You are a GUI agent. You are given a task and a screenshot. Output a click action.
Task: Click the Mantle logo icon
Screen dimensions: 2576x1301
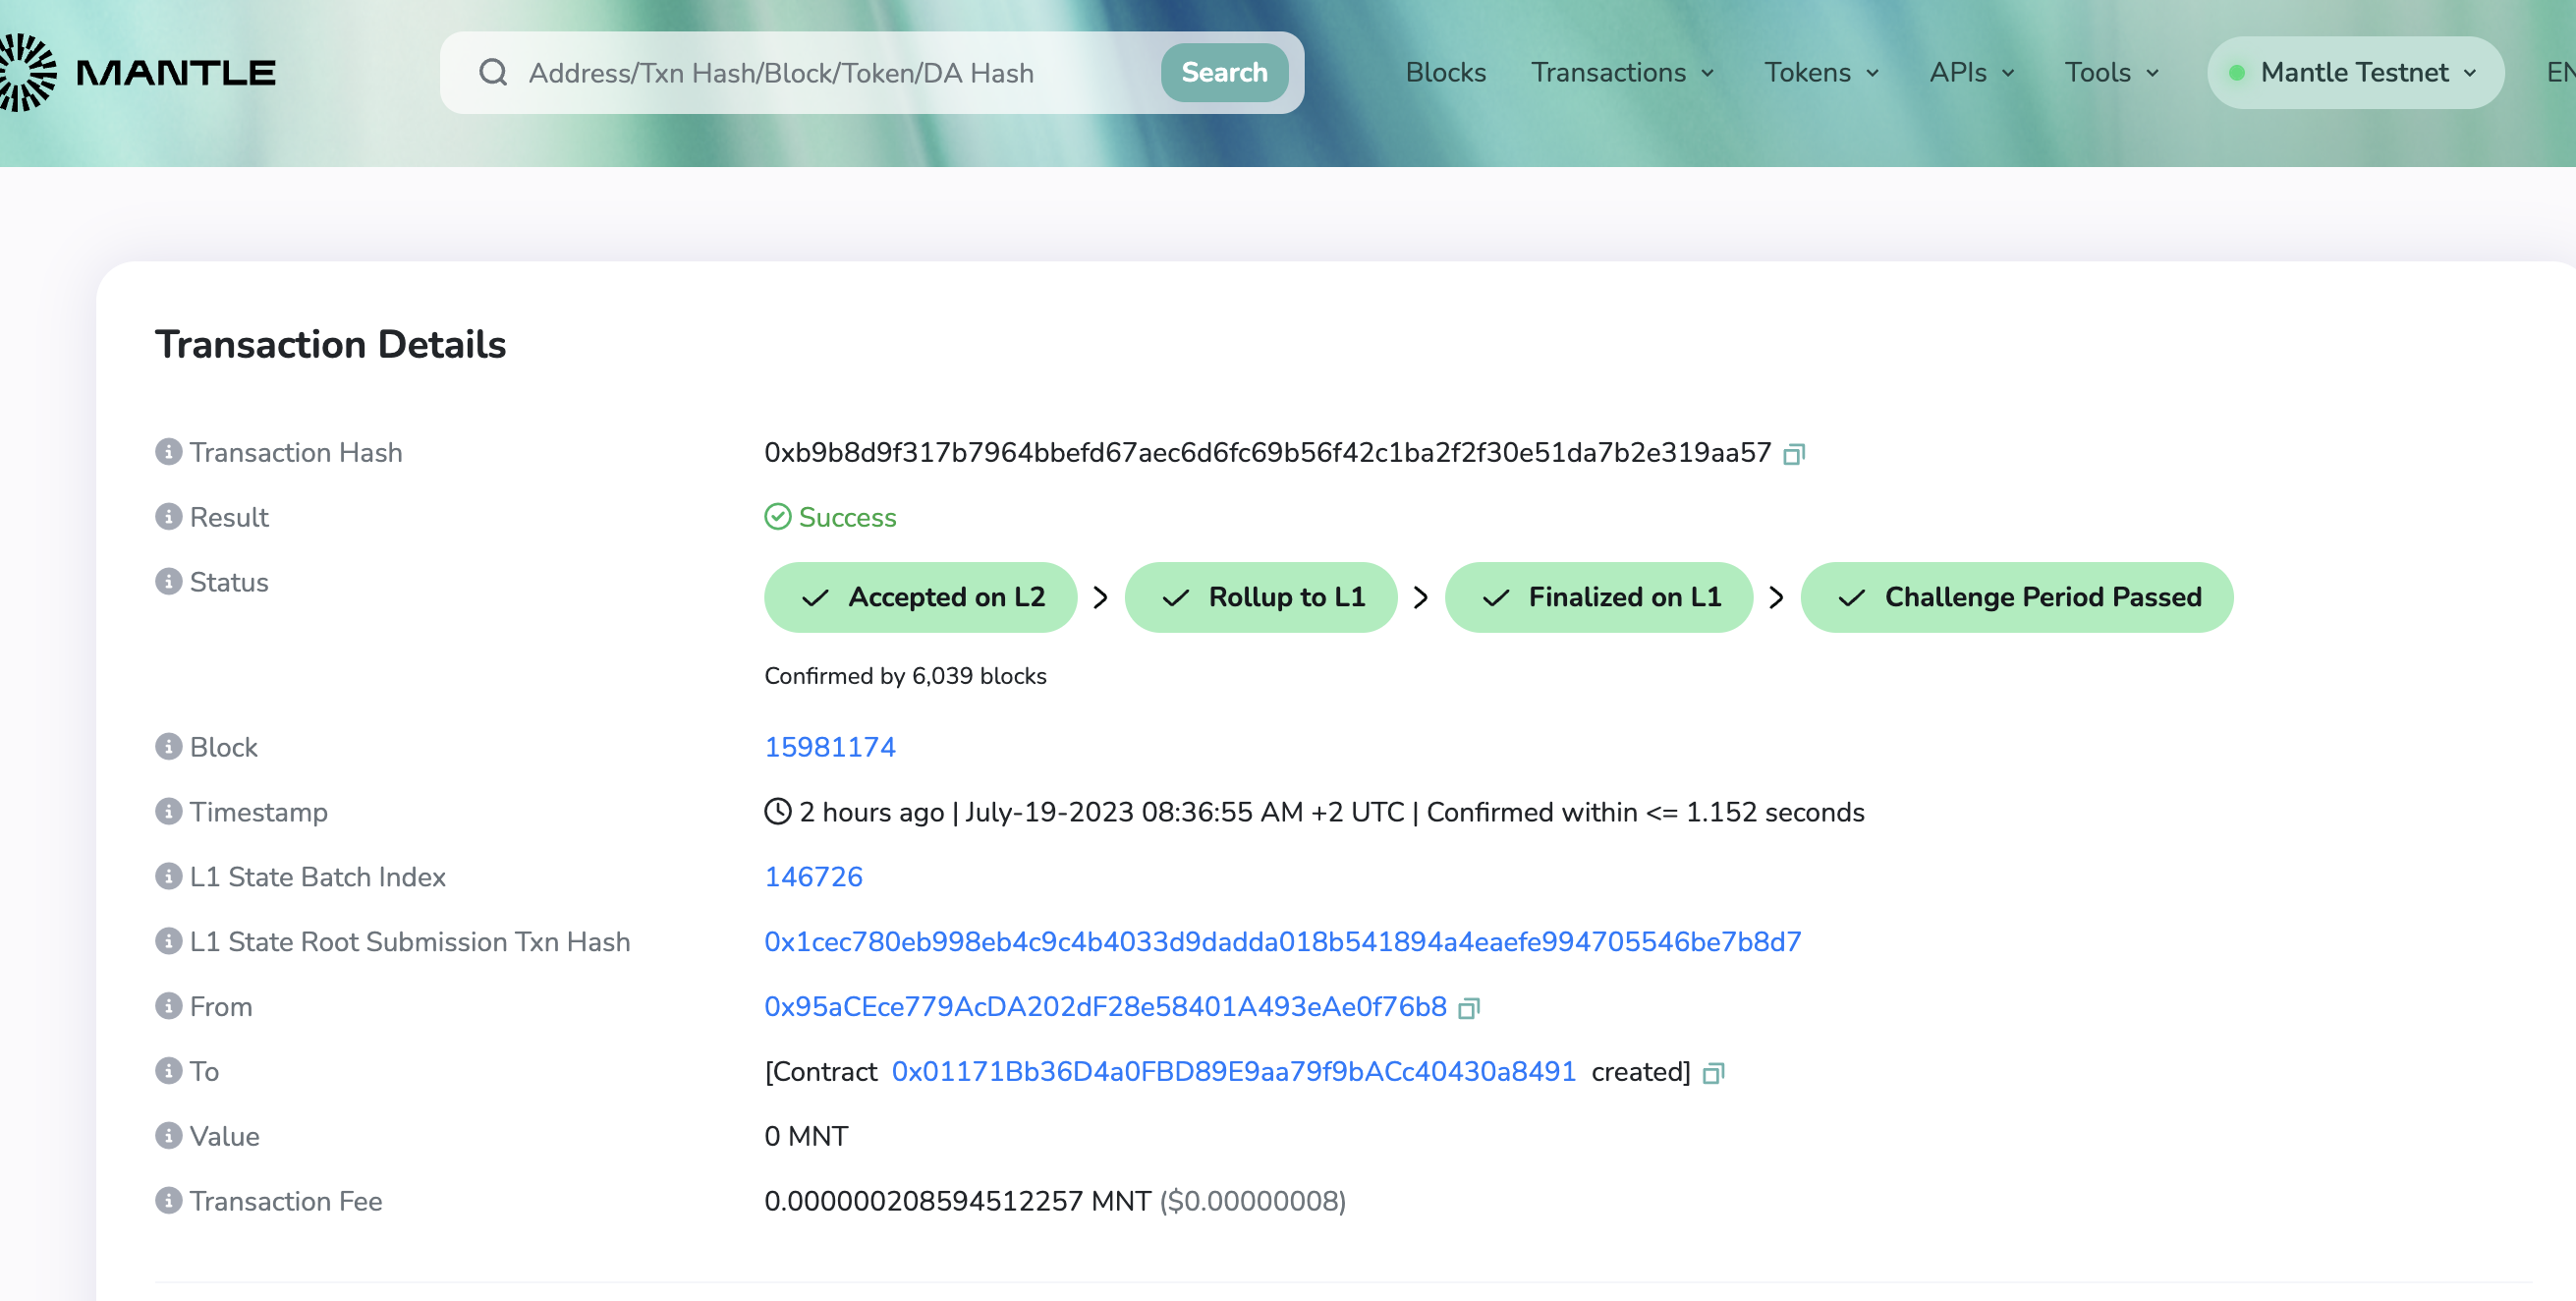[x=28, y=72]
